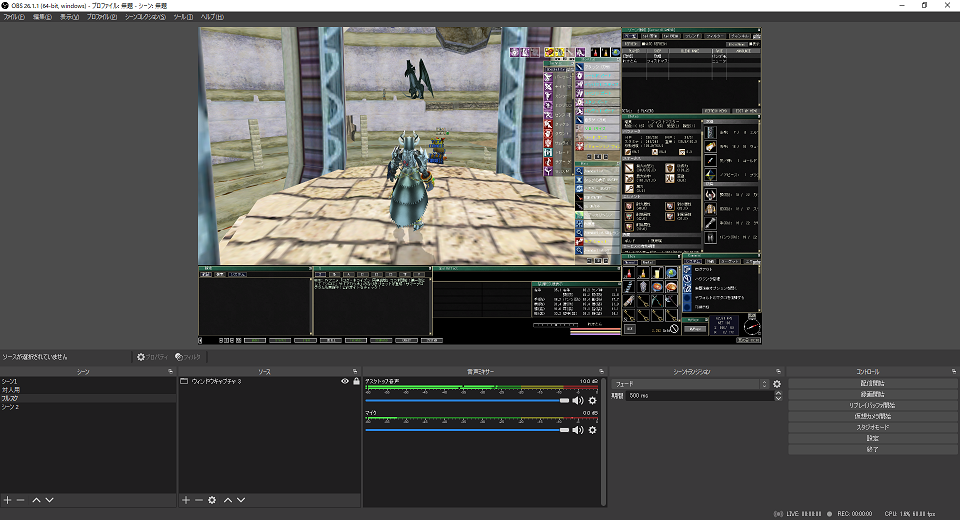Click the OBS logo in the title bar
This screenshot has width=960, height=520.
[x=6, y=6]
